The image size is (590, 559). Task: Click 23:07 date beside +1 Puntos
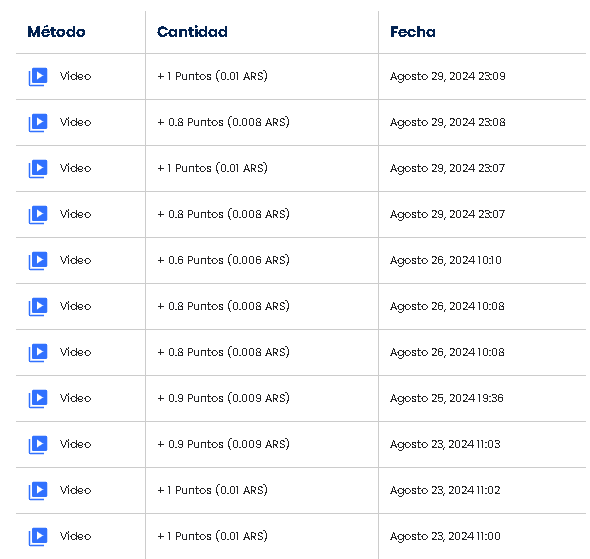[x=448, y=168]
